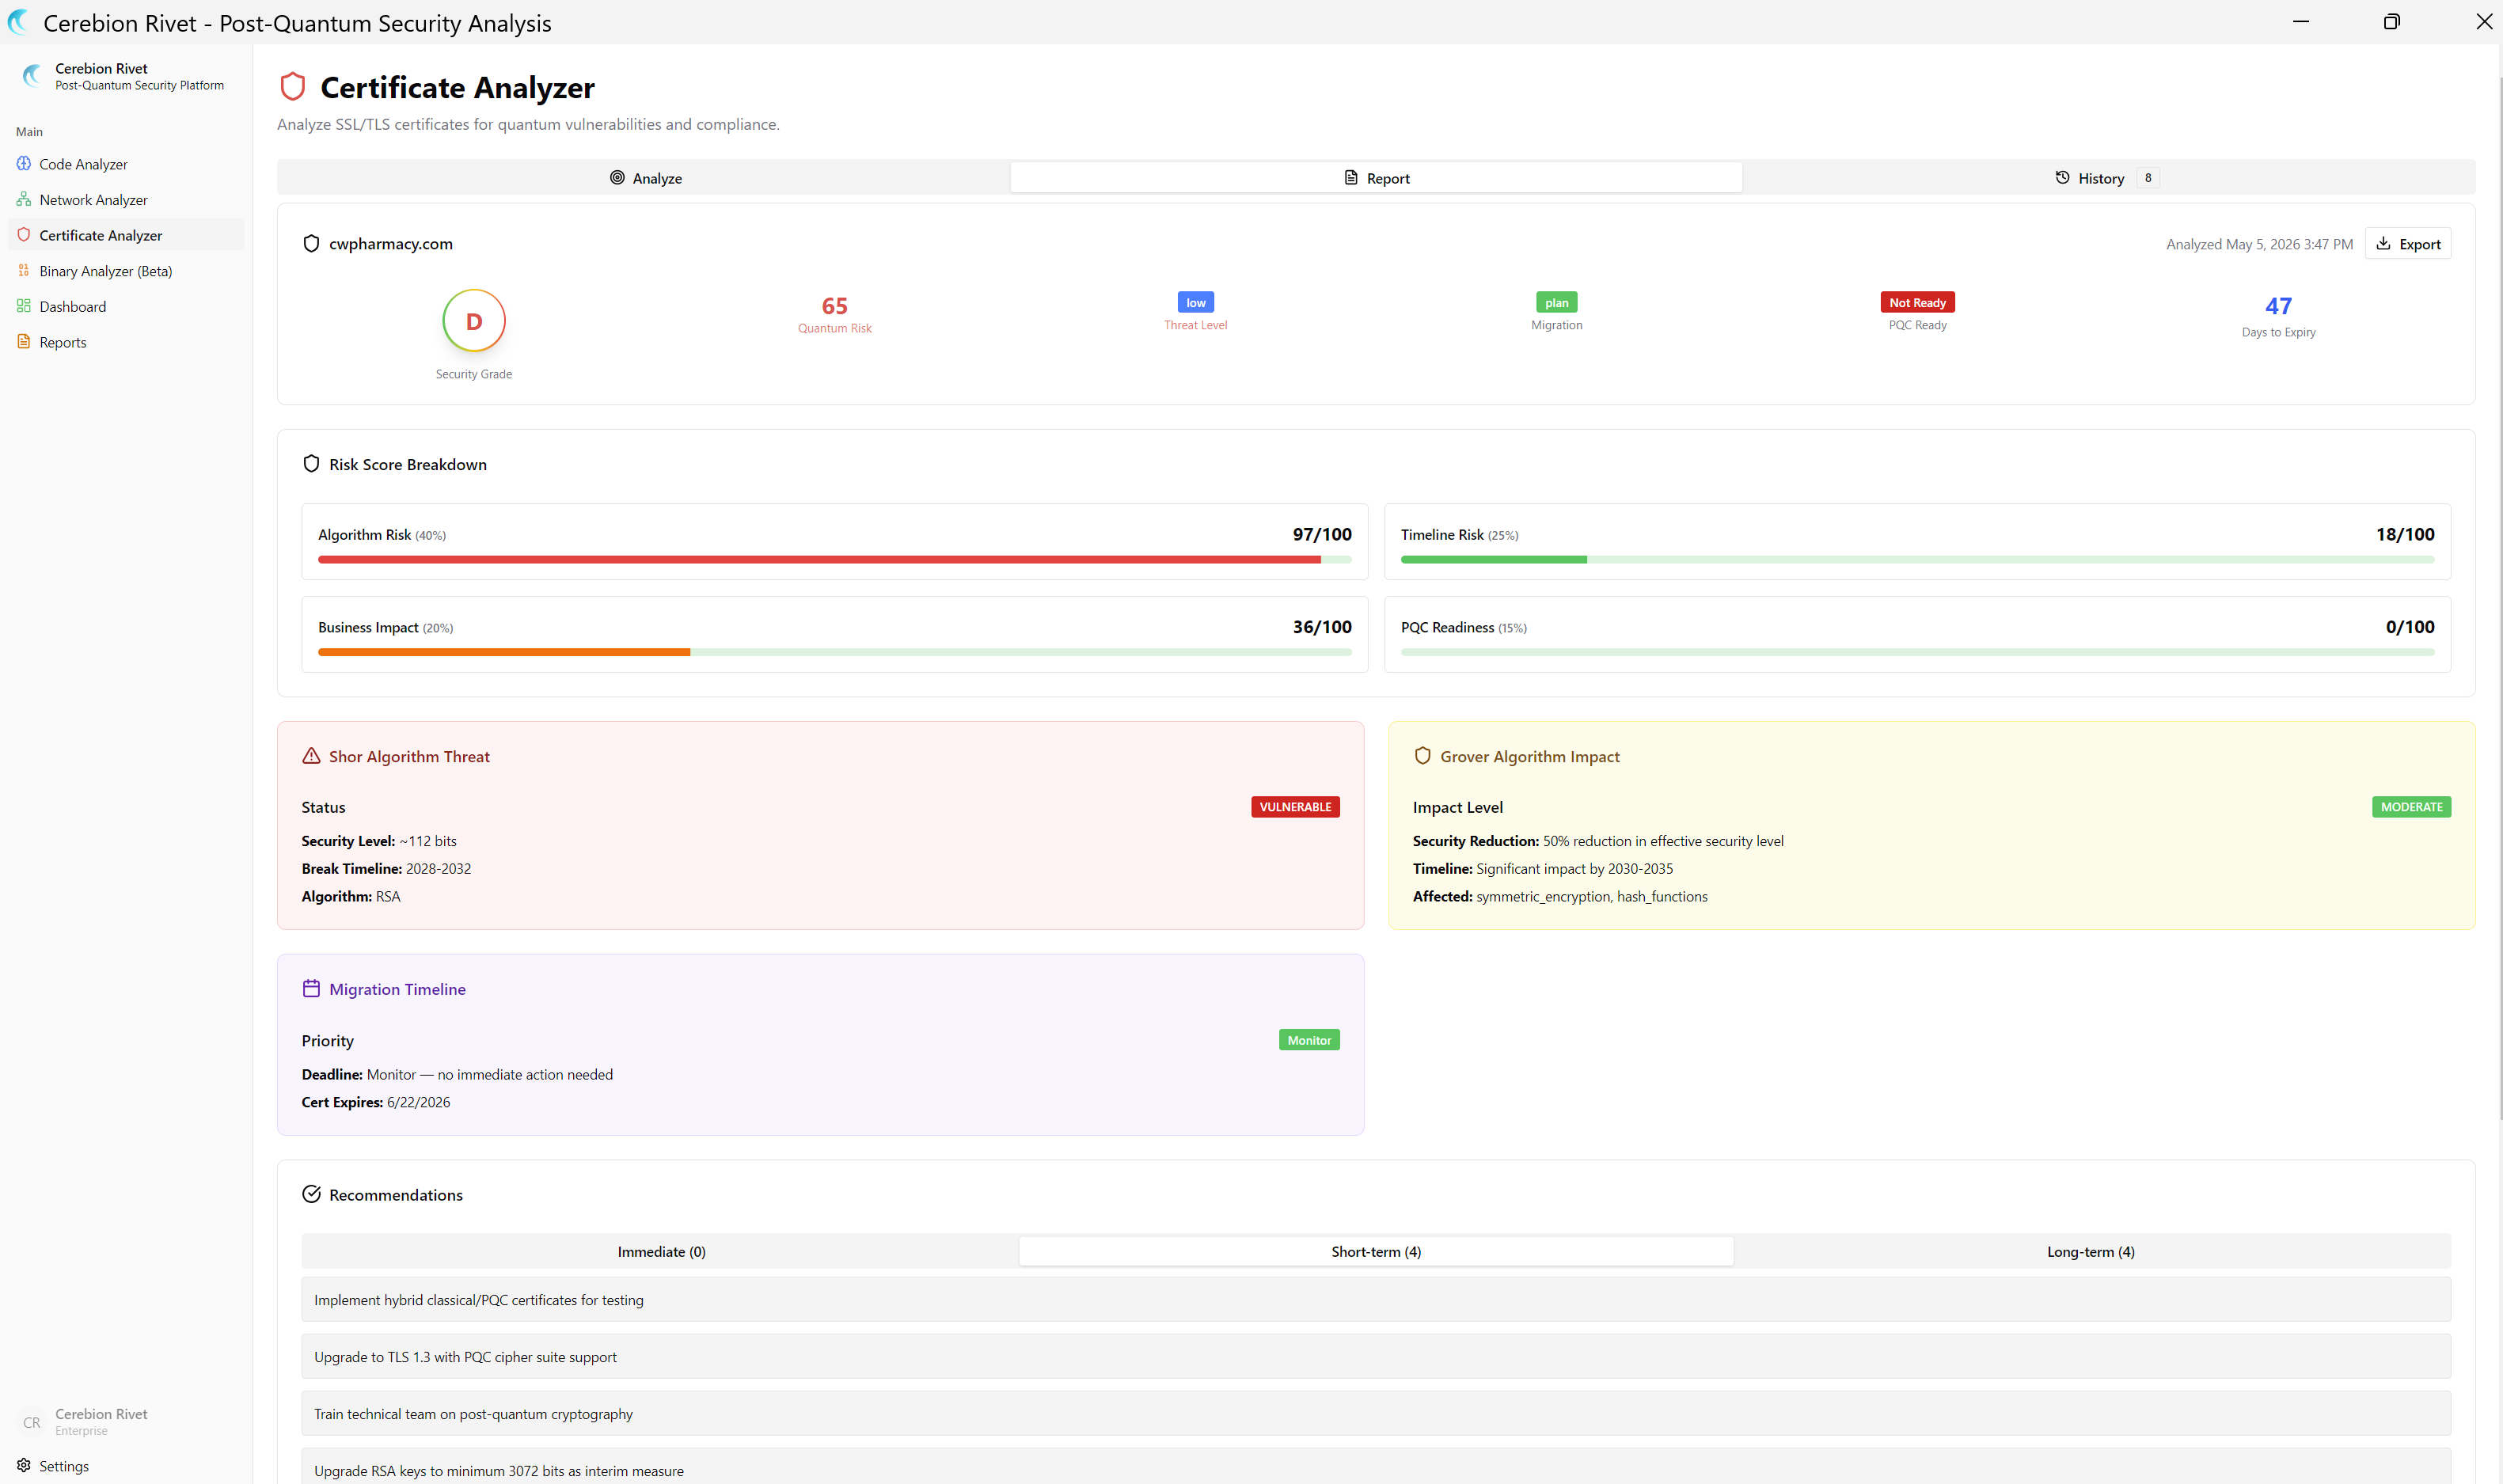This screenshot has width=2503, height=1484.
Task: Open Code Analyzer from sidebar
Action: 126,164
